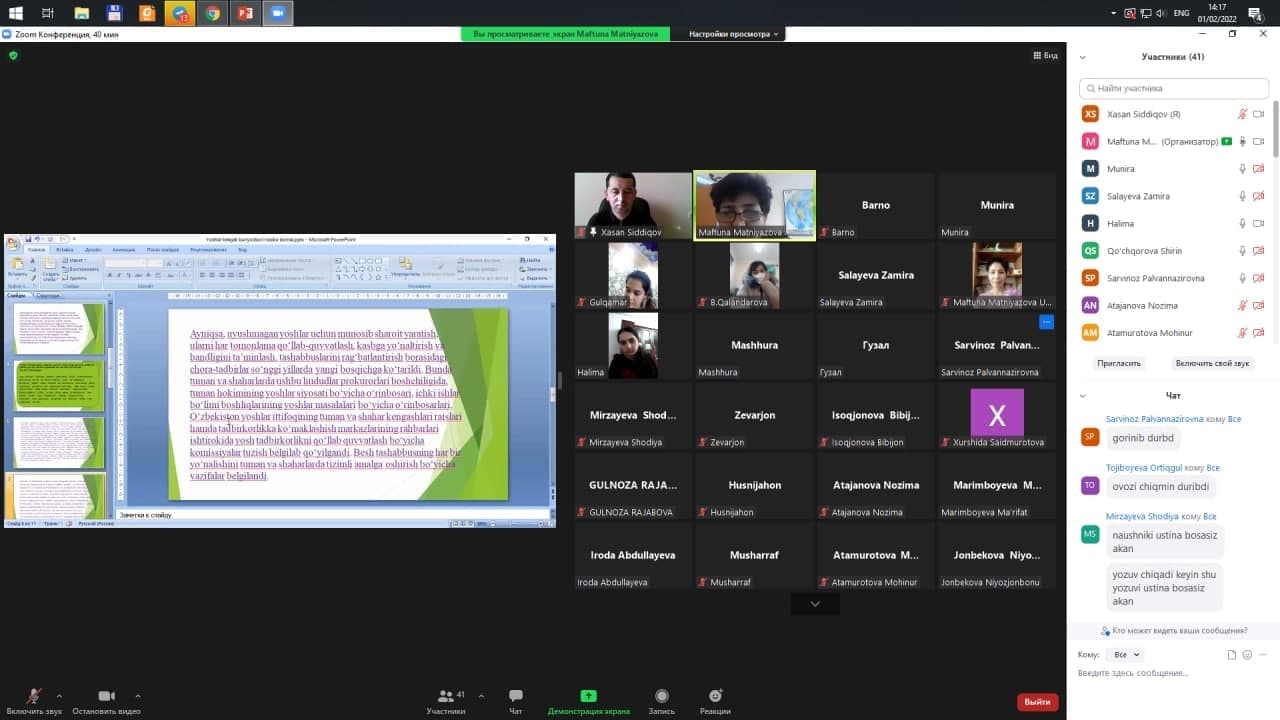Click the taskbar floppy disk app icon

point(114,13)
